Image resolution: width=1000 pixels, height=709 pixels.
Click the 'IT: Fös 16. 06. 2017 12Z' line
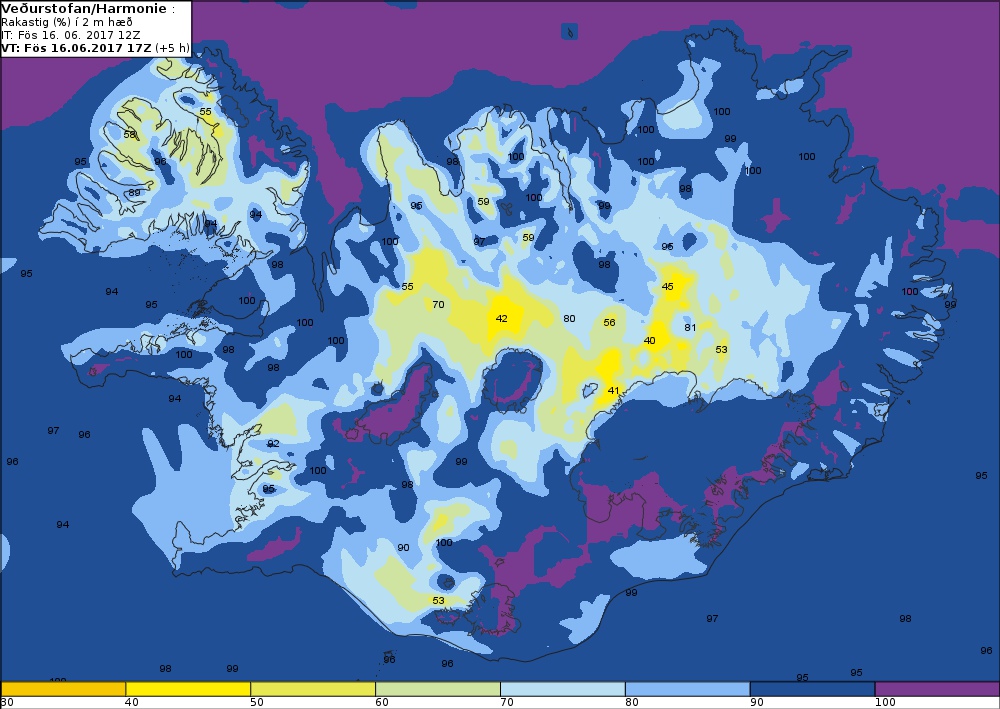(x=71, y=35)
